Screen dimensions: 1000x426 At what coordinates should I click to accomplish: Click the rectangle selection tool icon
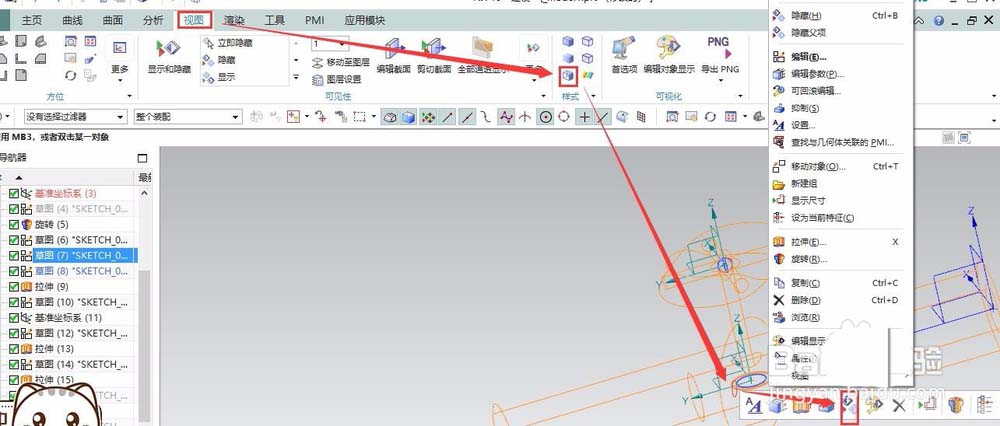pyautogui.click(x=360, y=117)
